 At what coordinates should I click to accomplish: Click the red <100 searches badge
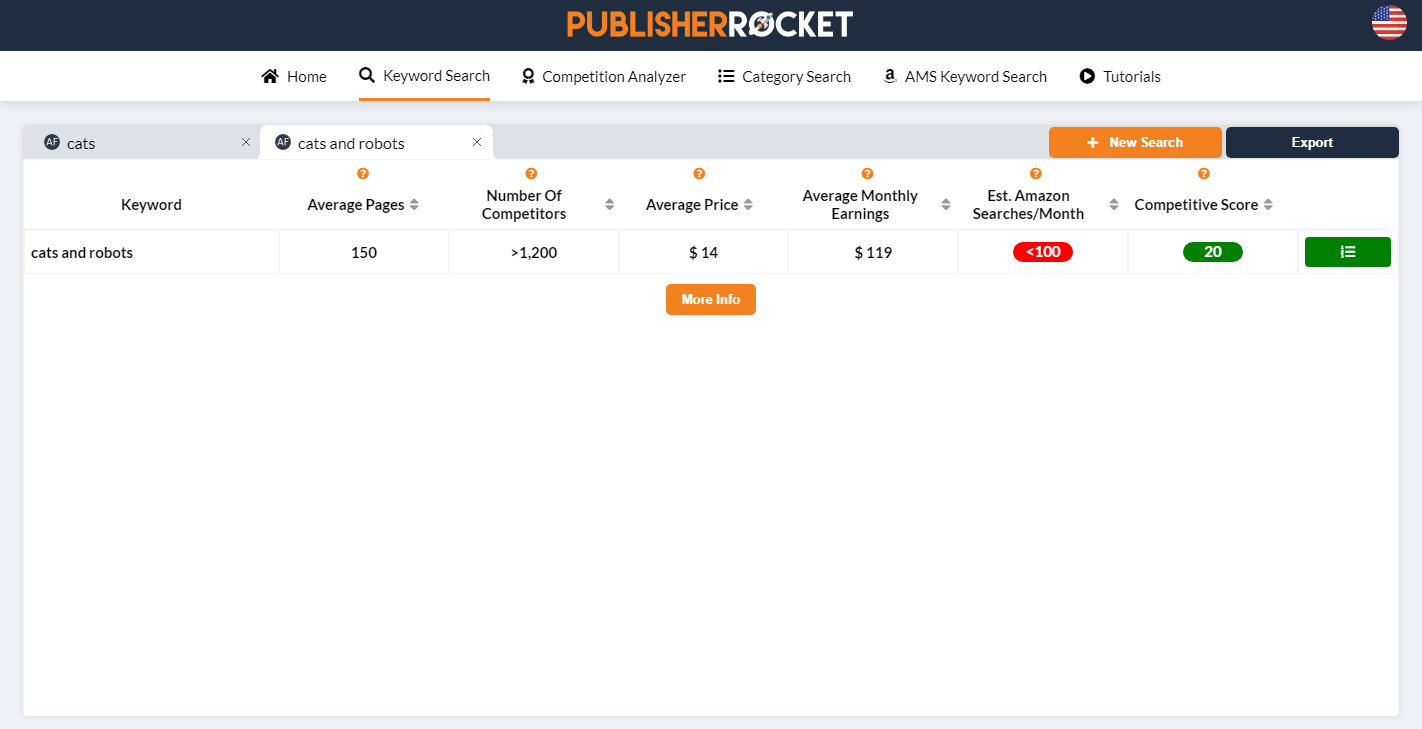tap(1043, 252)
